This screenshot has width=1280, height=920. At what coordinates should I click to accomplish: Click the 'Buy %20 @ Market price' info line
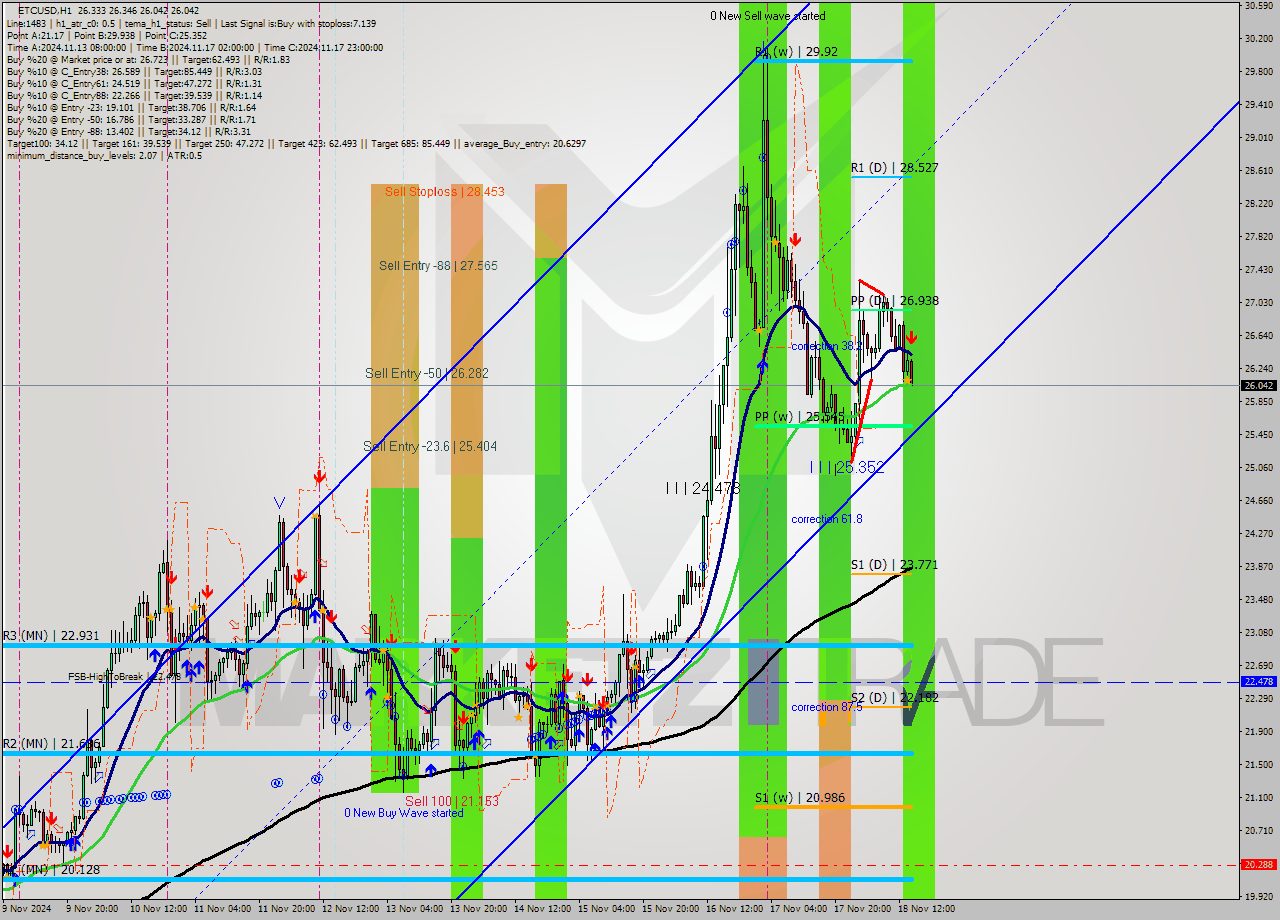coord(148,59)
